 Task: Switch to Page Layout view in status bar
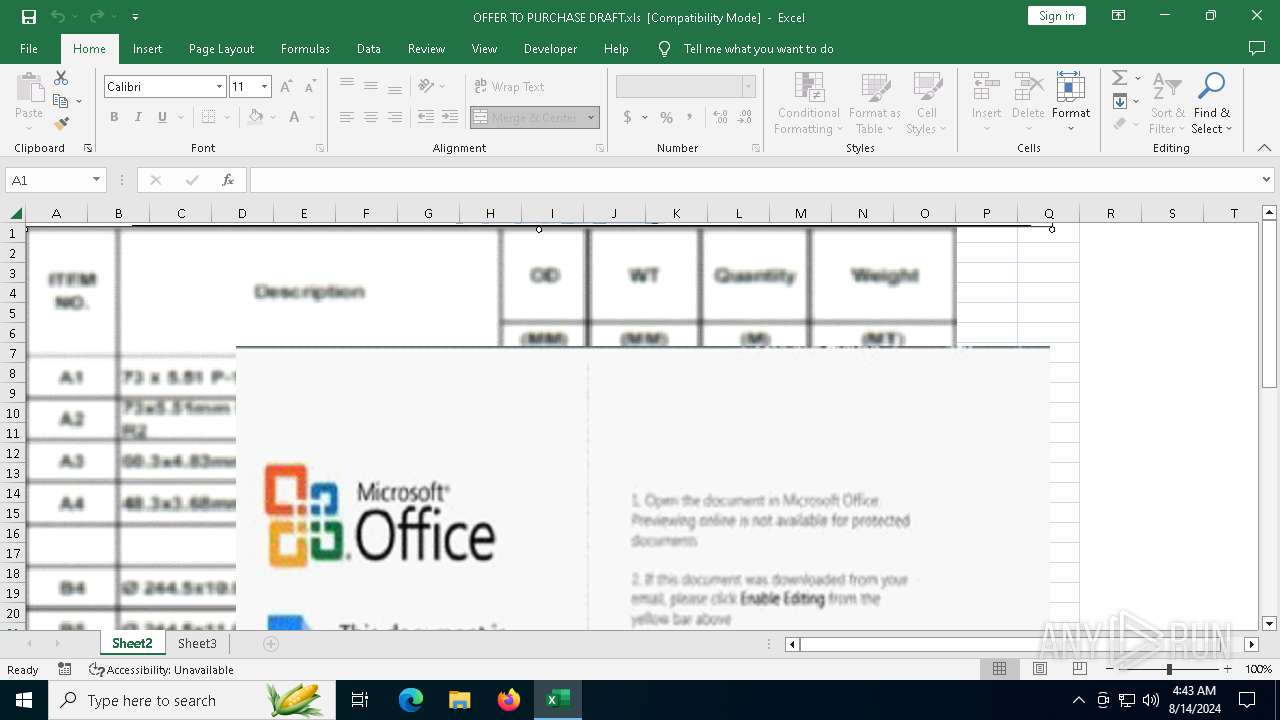click(x=1039, y=669)
